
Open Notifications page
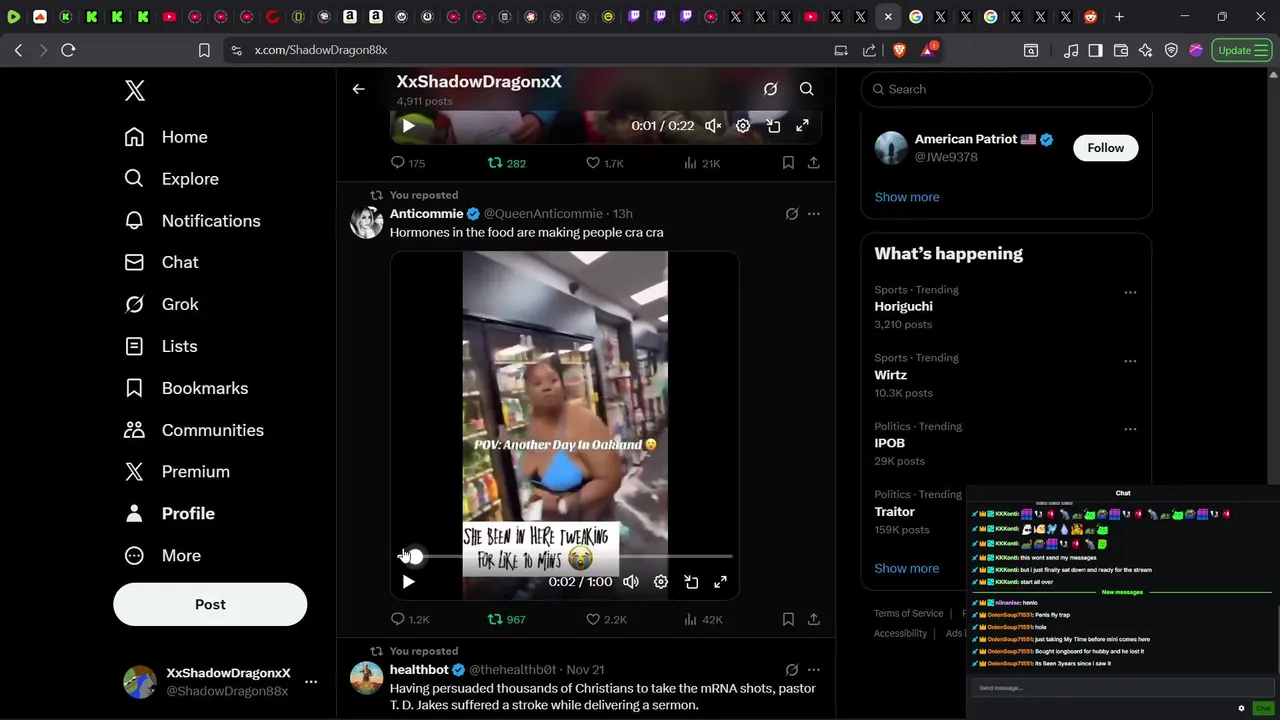coord(192,221)
